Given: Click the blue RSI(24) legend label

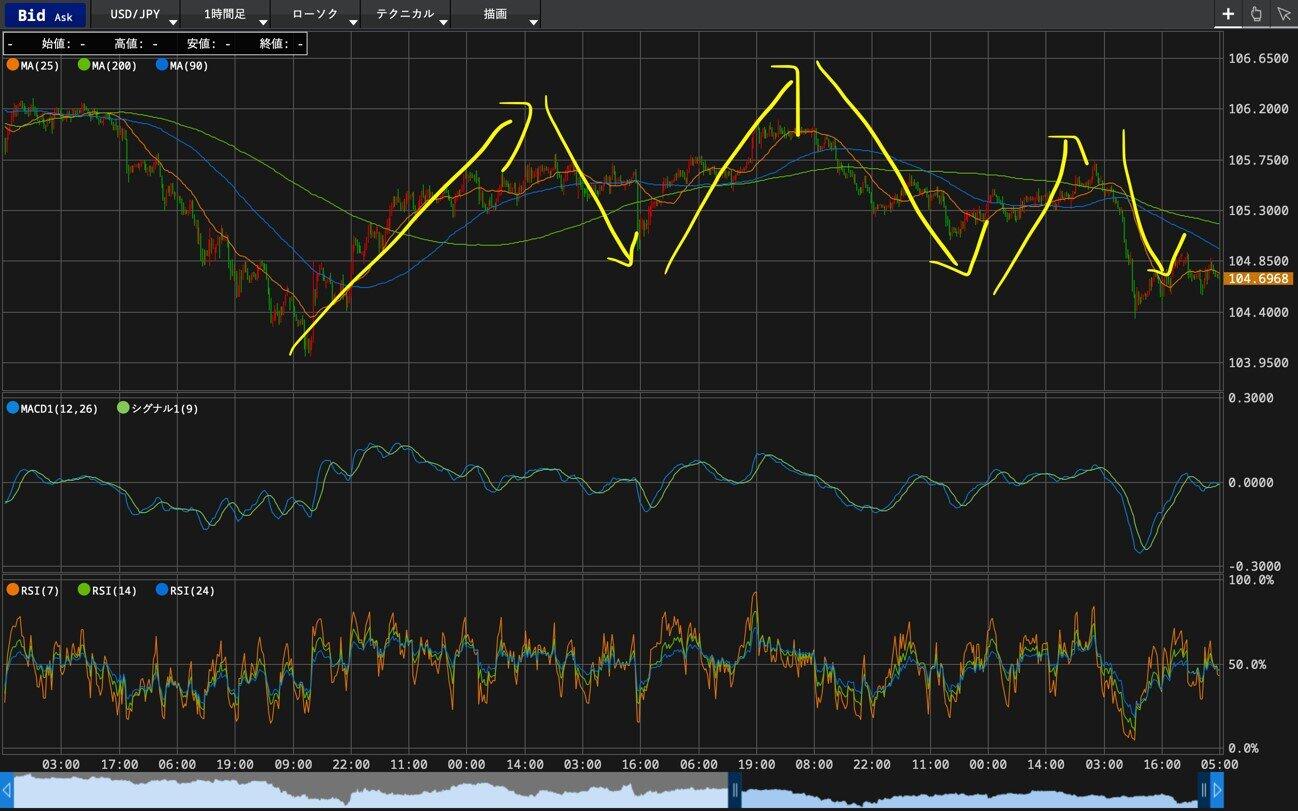Looking at the screenshot, I should [191, 590].
